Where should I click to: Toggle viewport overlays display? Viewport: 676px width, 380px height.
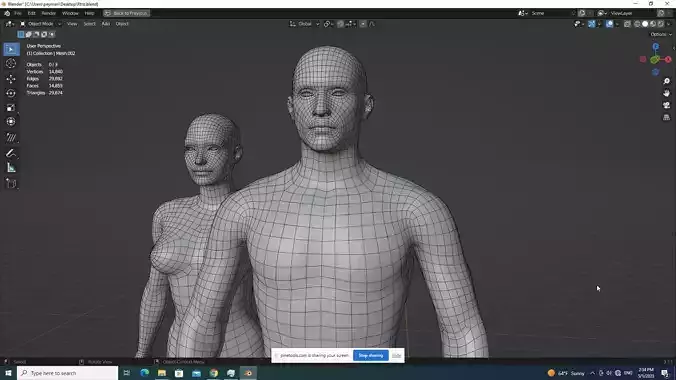coord(610,24)
